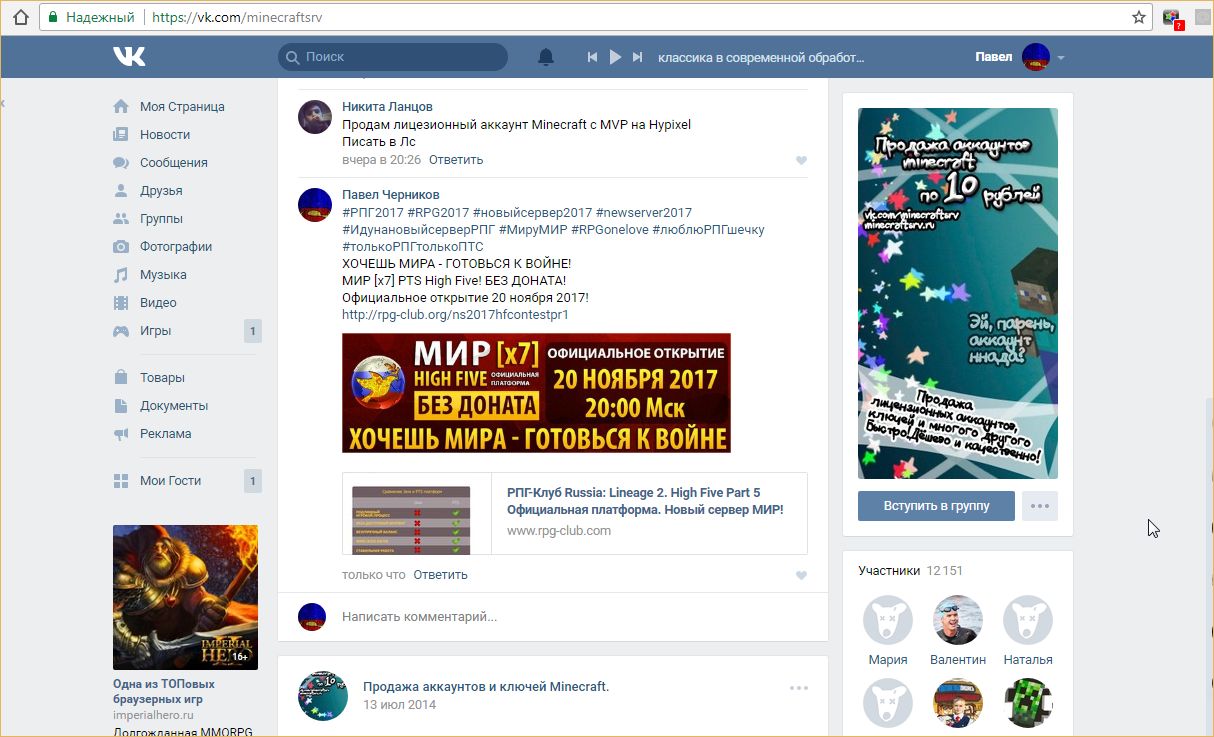Open the notifications bell

pos(546,57)
